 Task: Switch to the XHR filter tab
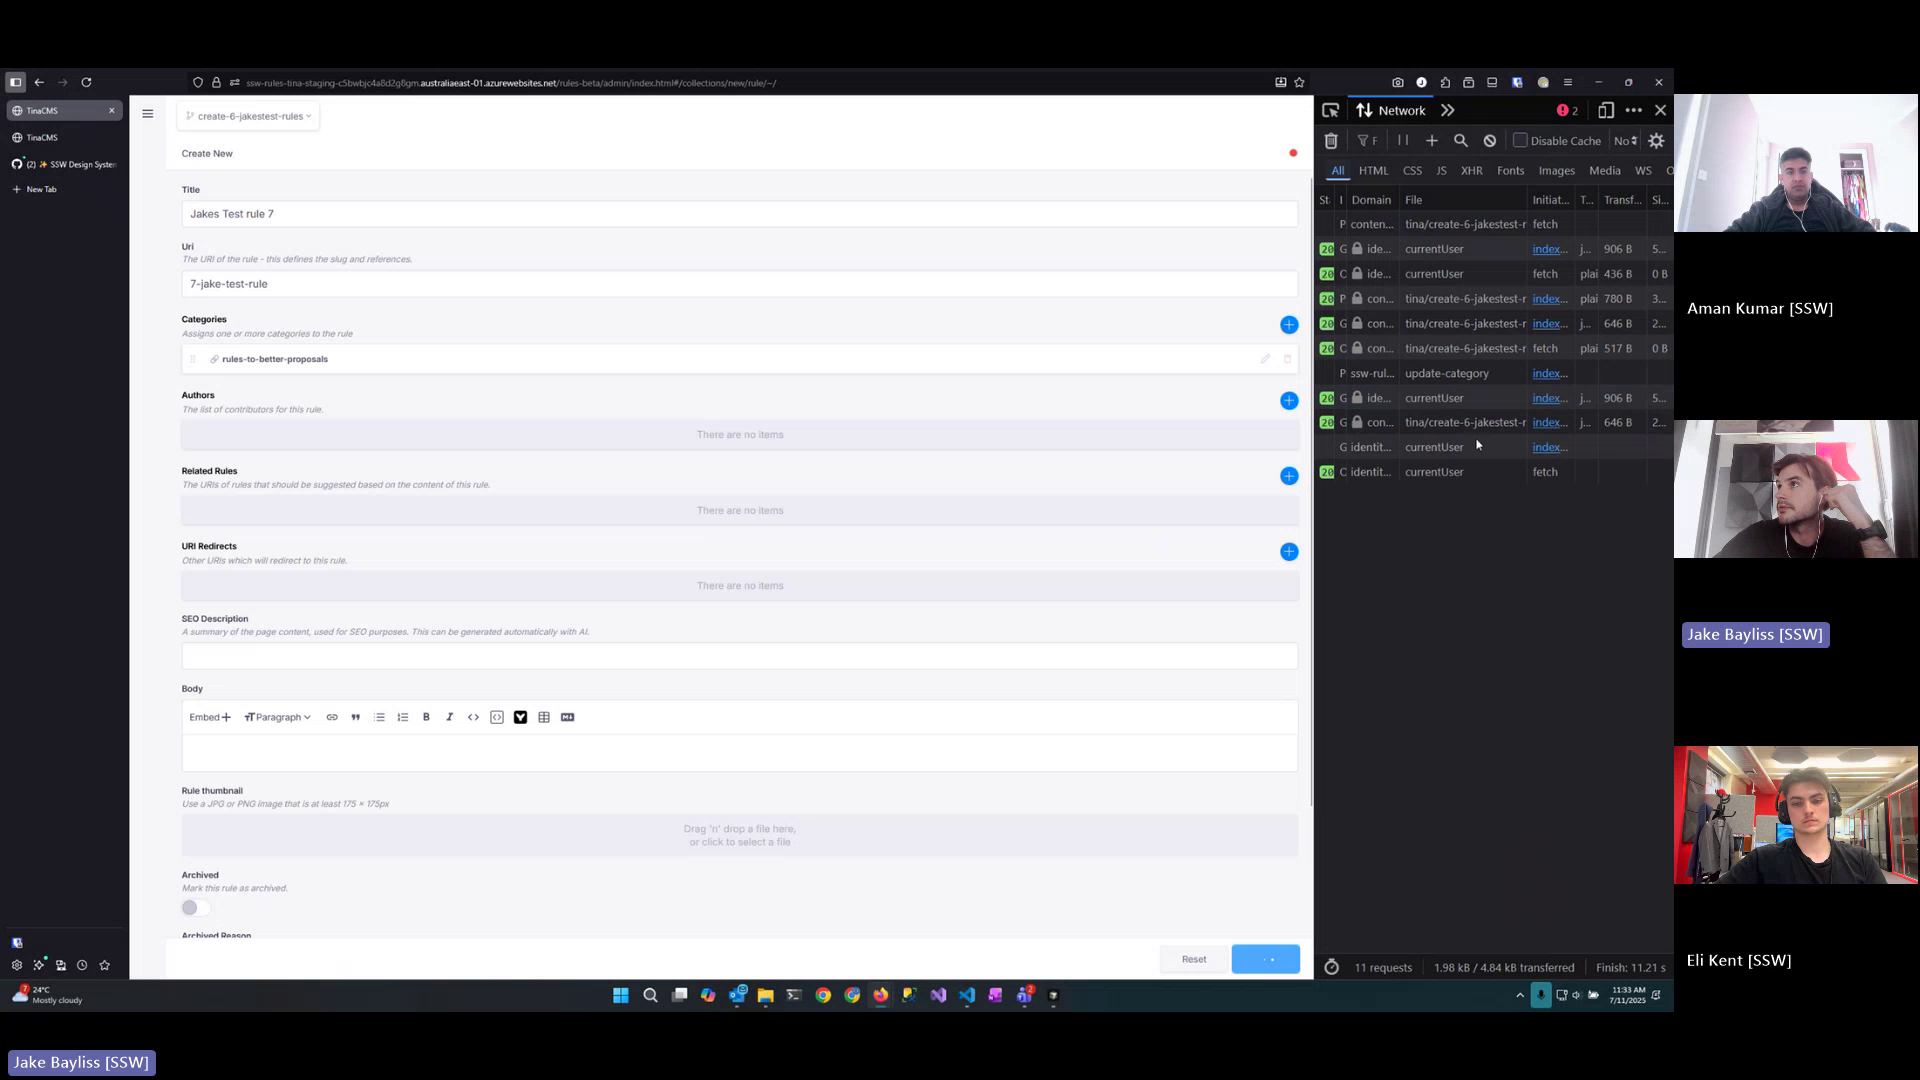click(1472, 171)
